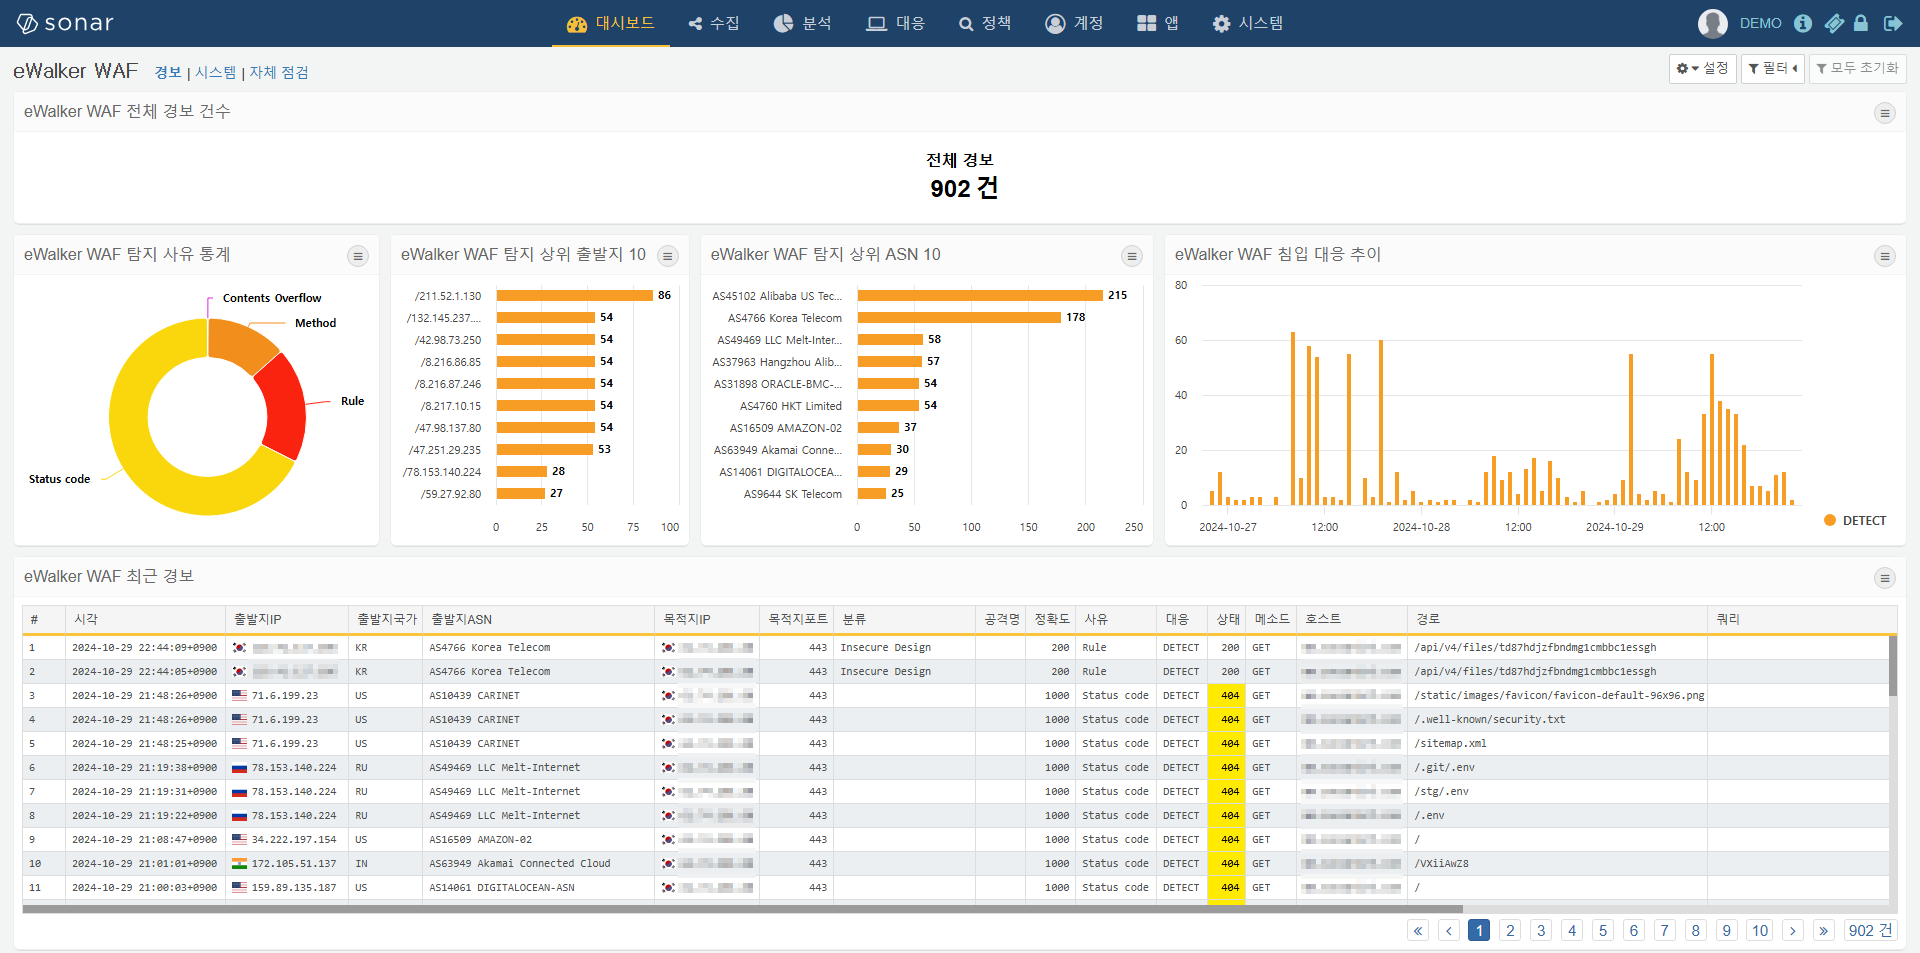Open the 대응 response menu
The height and width of the screenshot is (953, 1920).
(895, 23)
